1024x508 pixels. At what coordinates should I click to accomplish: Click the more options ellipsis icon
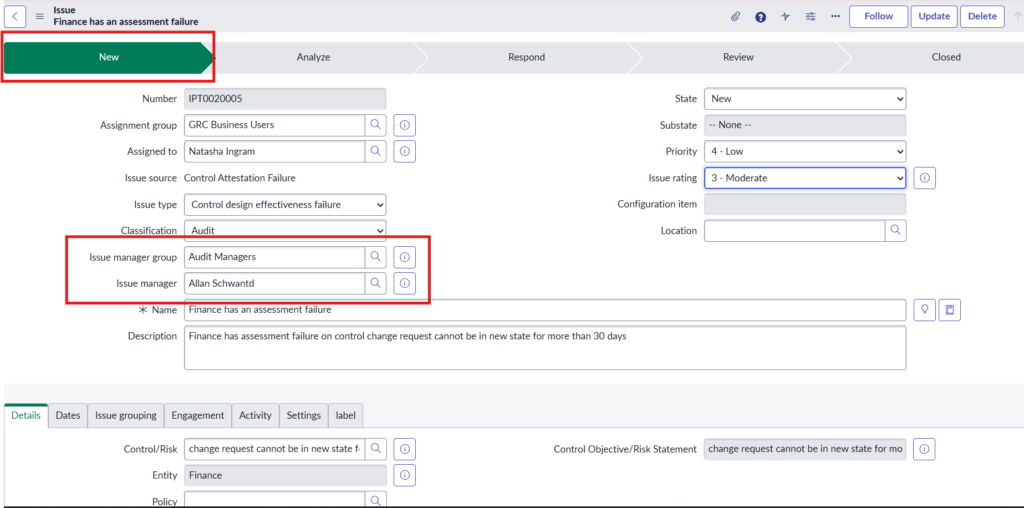(x=835, y=16)
